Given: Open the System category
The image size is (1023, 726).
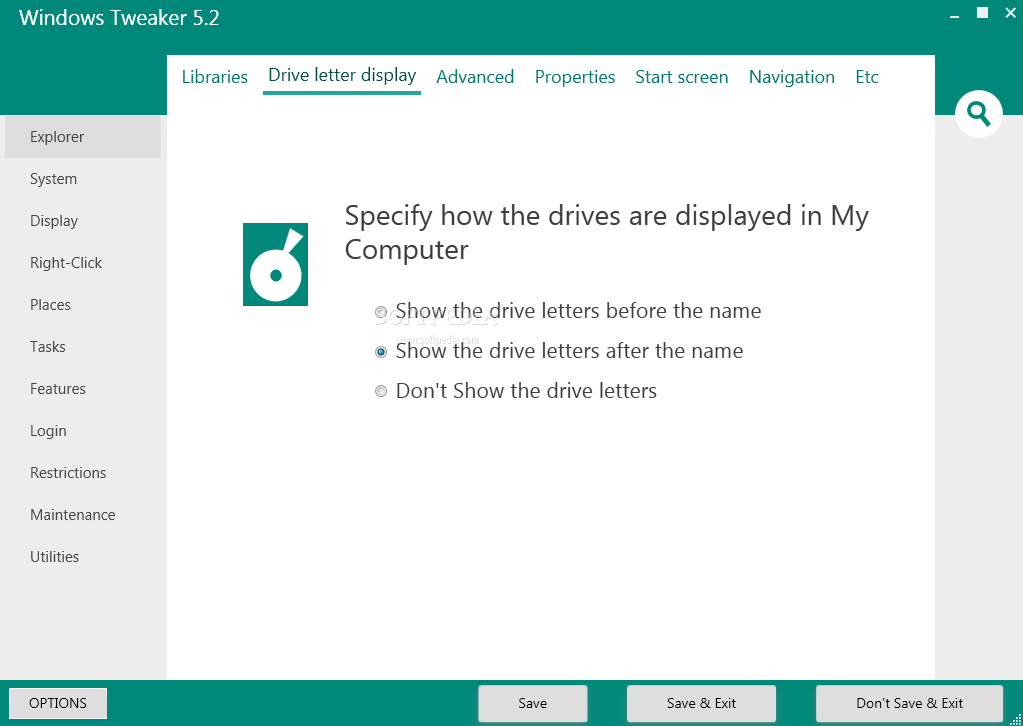Looking at the screenshot, I should (x=83, y=179).
